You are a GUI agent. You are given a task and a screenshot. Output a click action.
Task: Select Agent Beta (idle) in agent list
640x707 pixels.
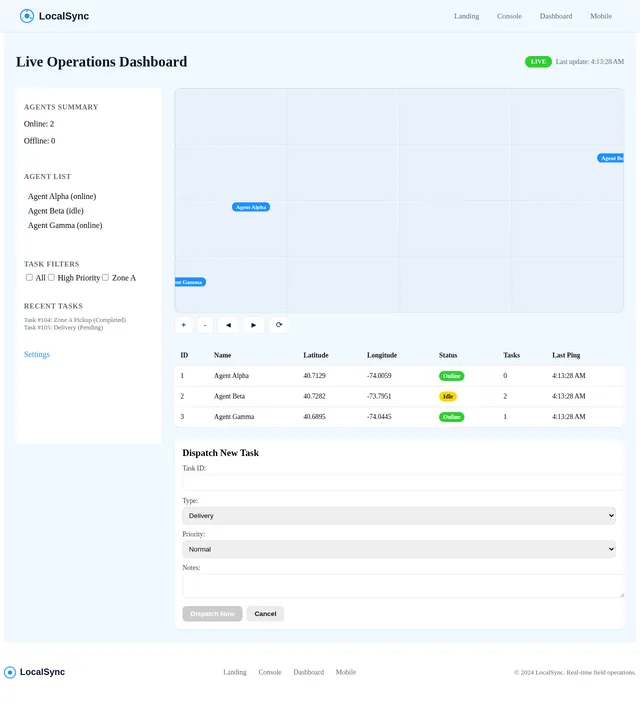(55, 211)
